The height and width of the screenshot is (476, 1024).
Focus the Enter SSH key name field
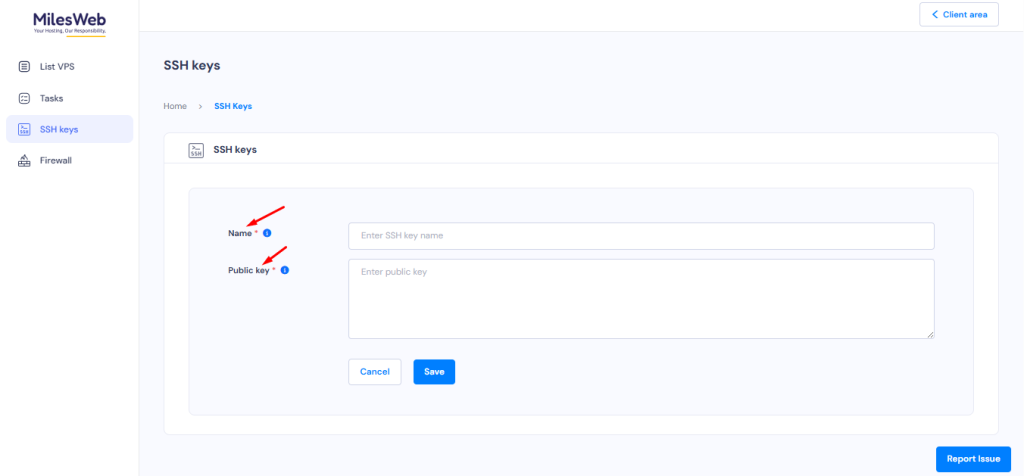point(640,236)
